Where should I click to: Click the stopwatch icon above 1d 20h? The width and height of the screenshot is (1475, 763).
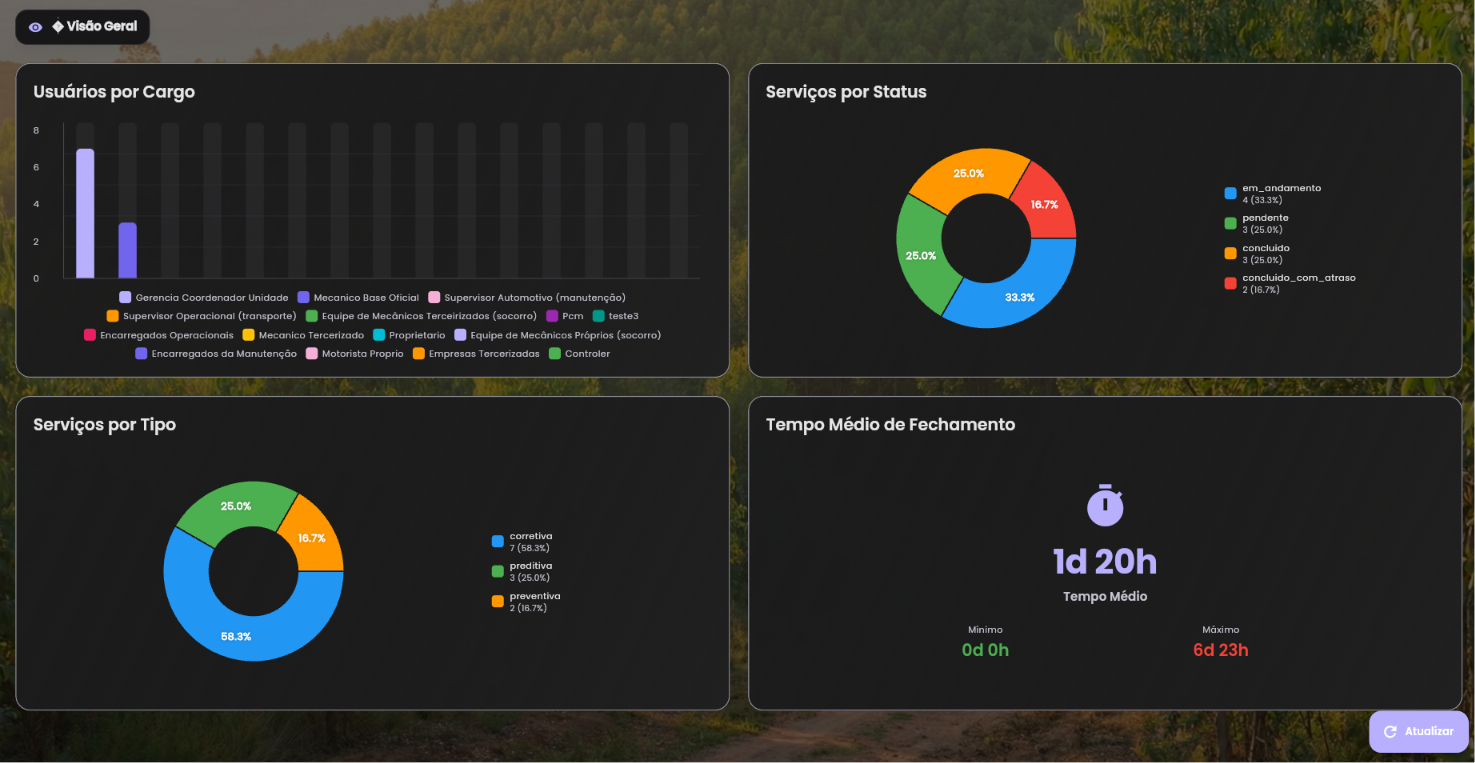pyautogui.click(x=1105, y=505)
